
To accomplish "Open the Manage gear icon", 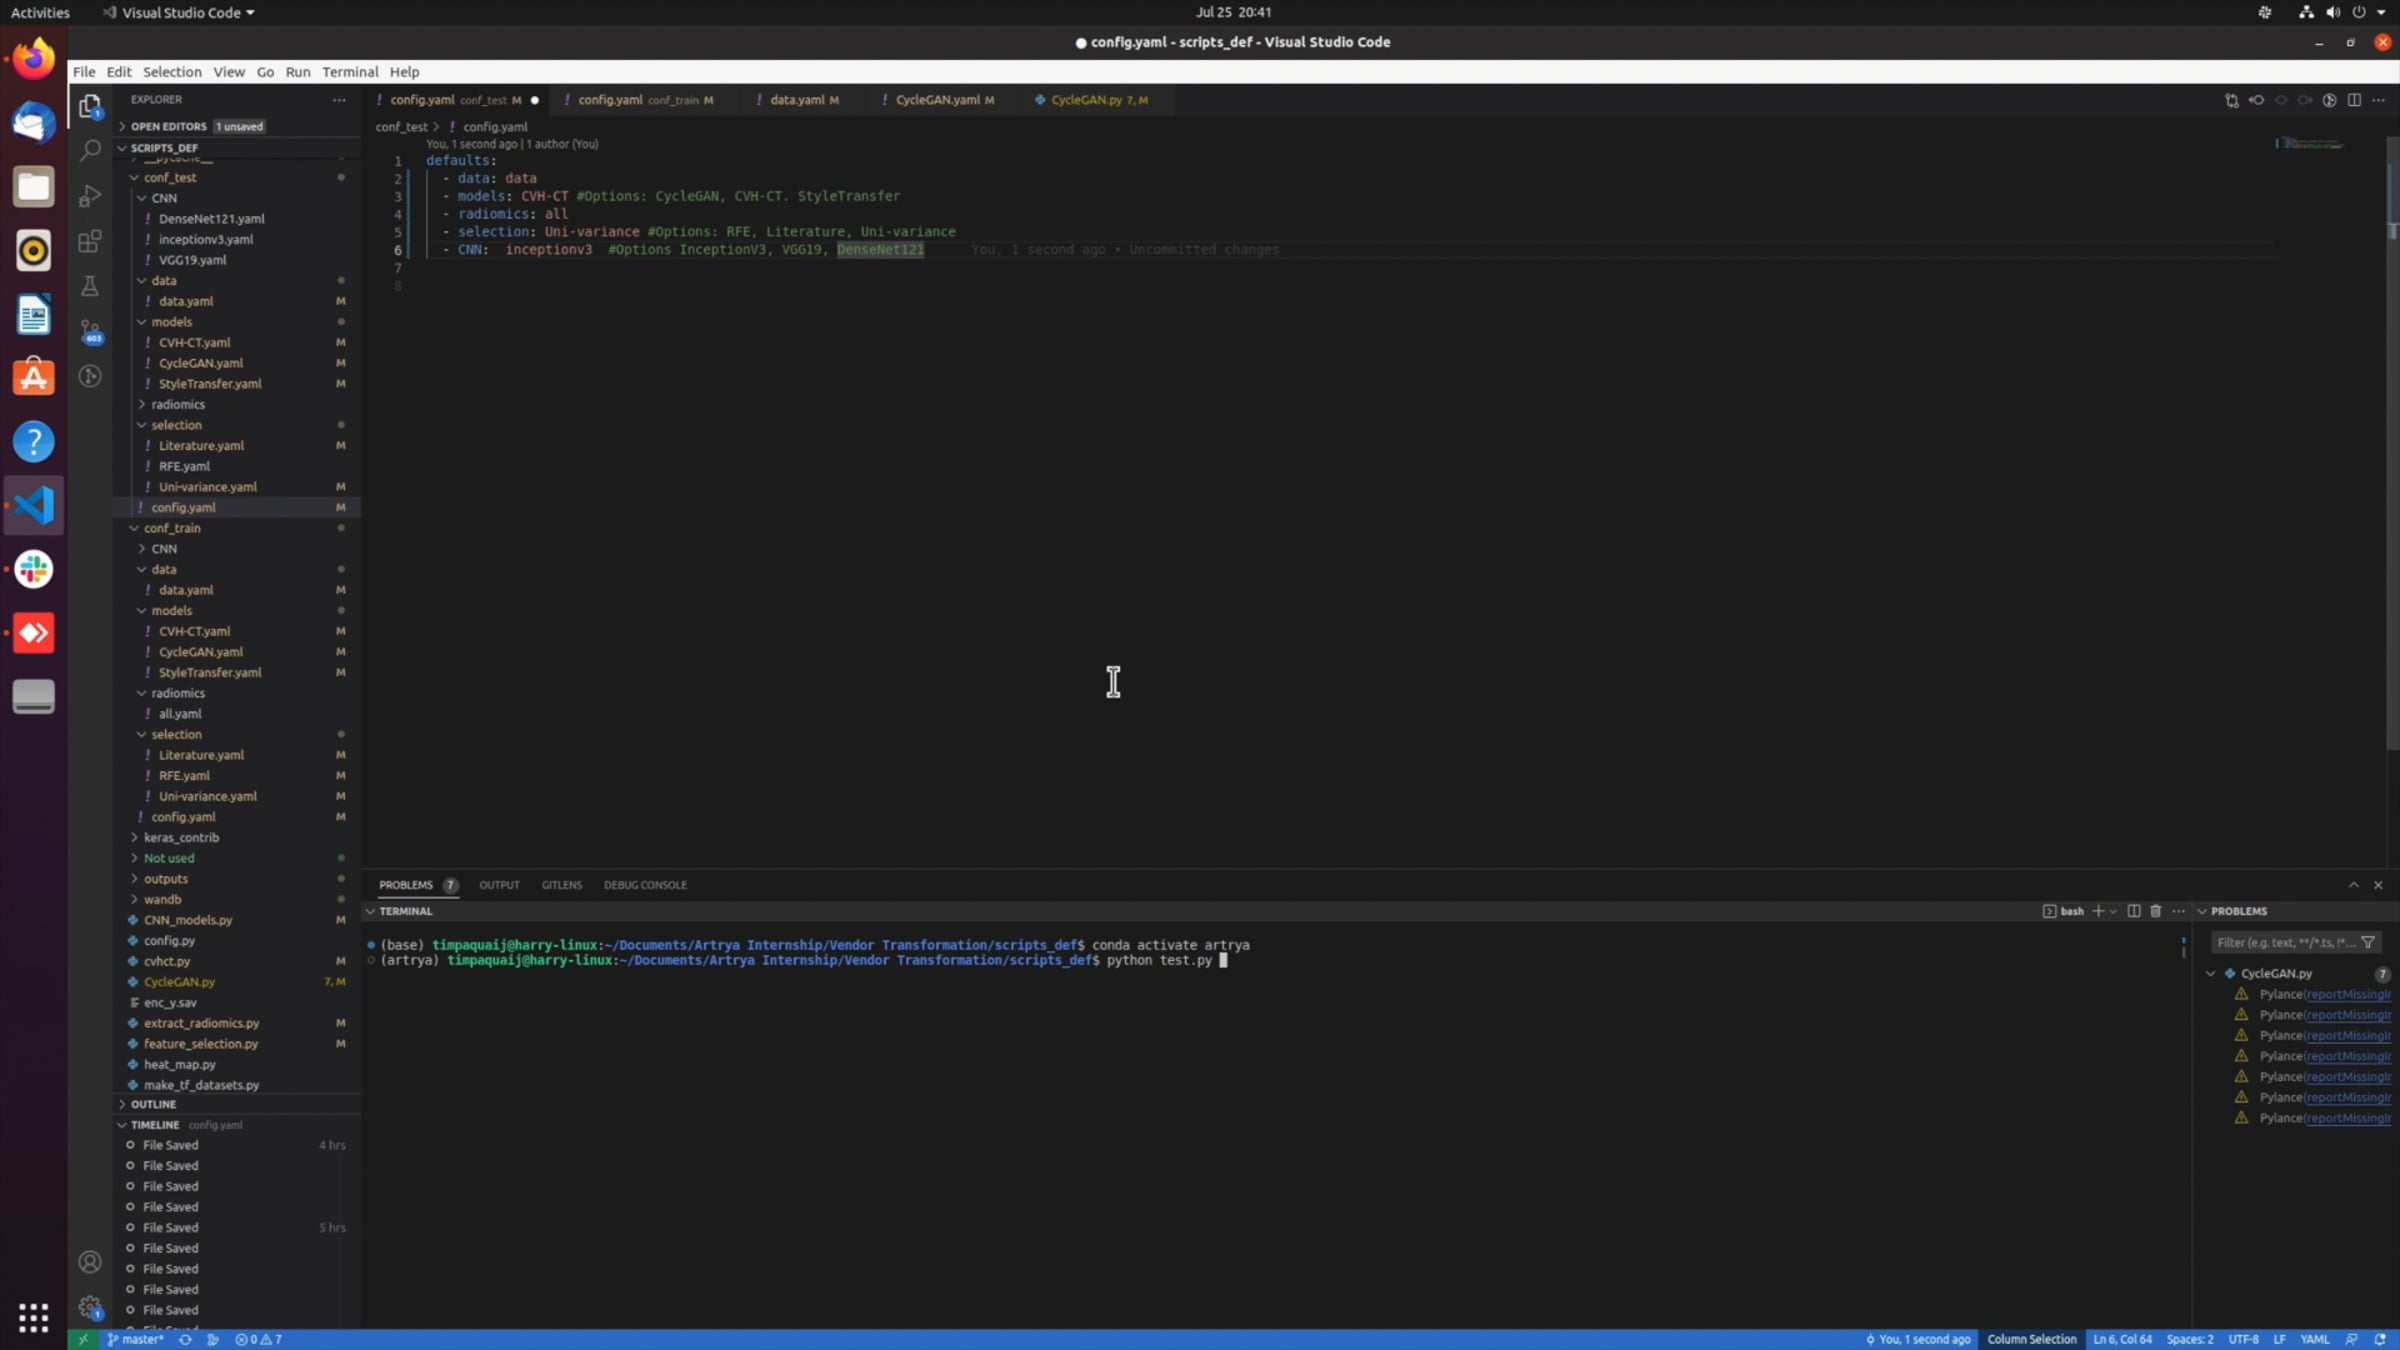I will [x=90, y=1307].
